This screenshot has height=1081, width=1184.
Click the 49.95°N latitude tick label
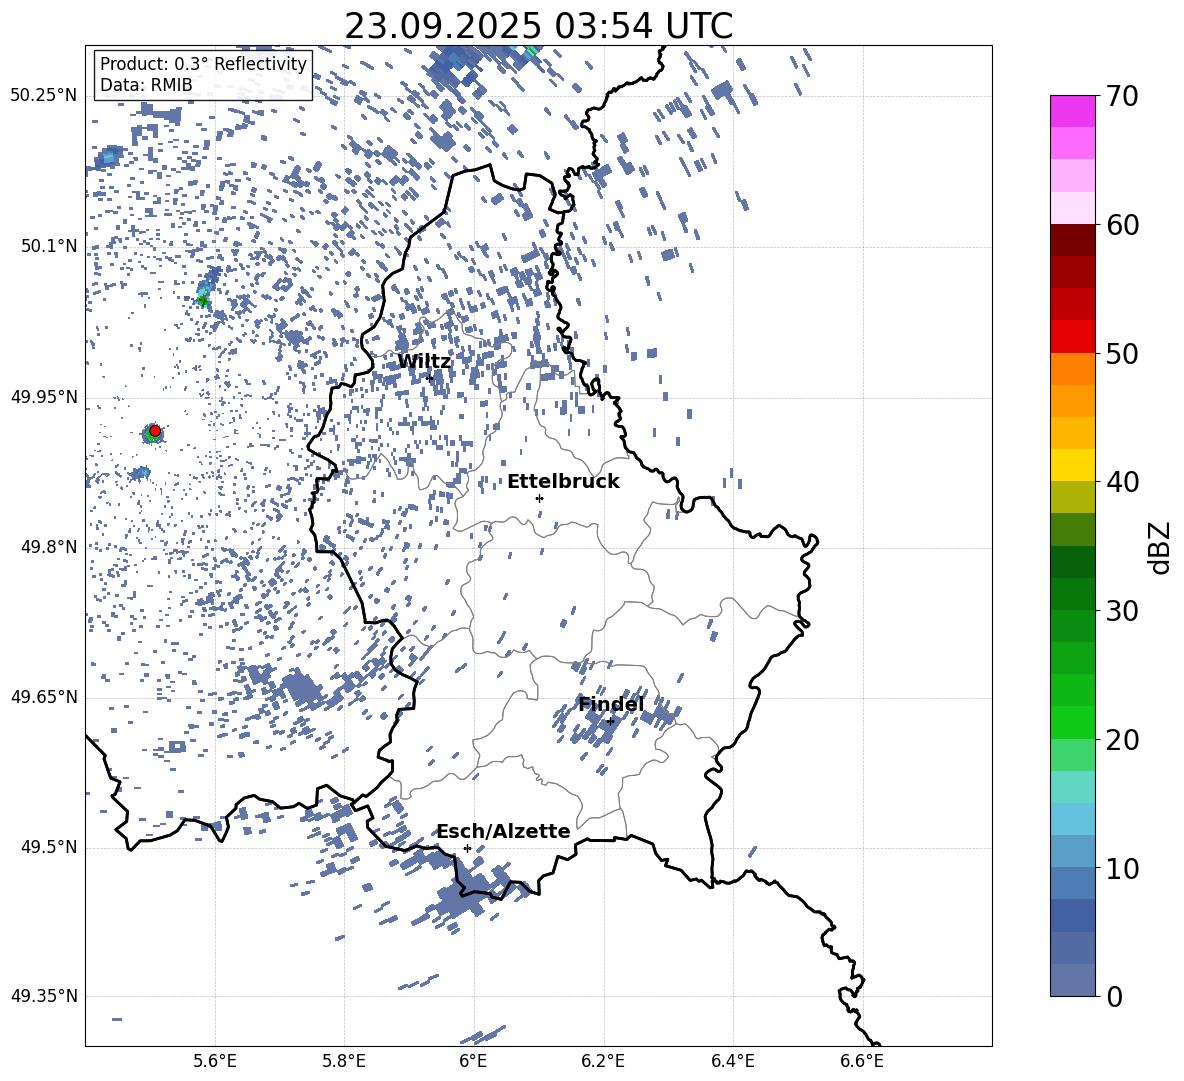44,397
